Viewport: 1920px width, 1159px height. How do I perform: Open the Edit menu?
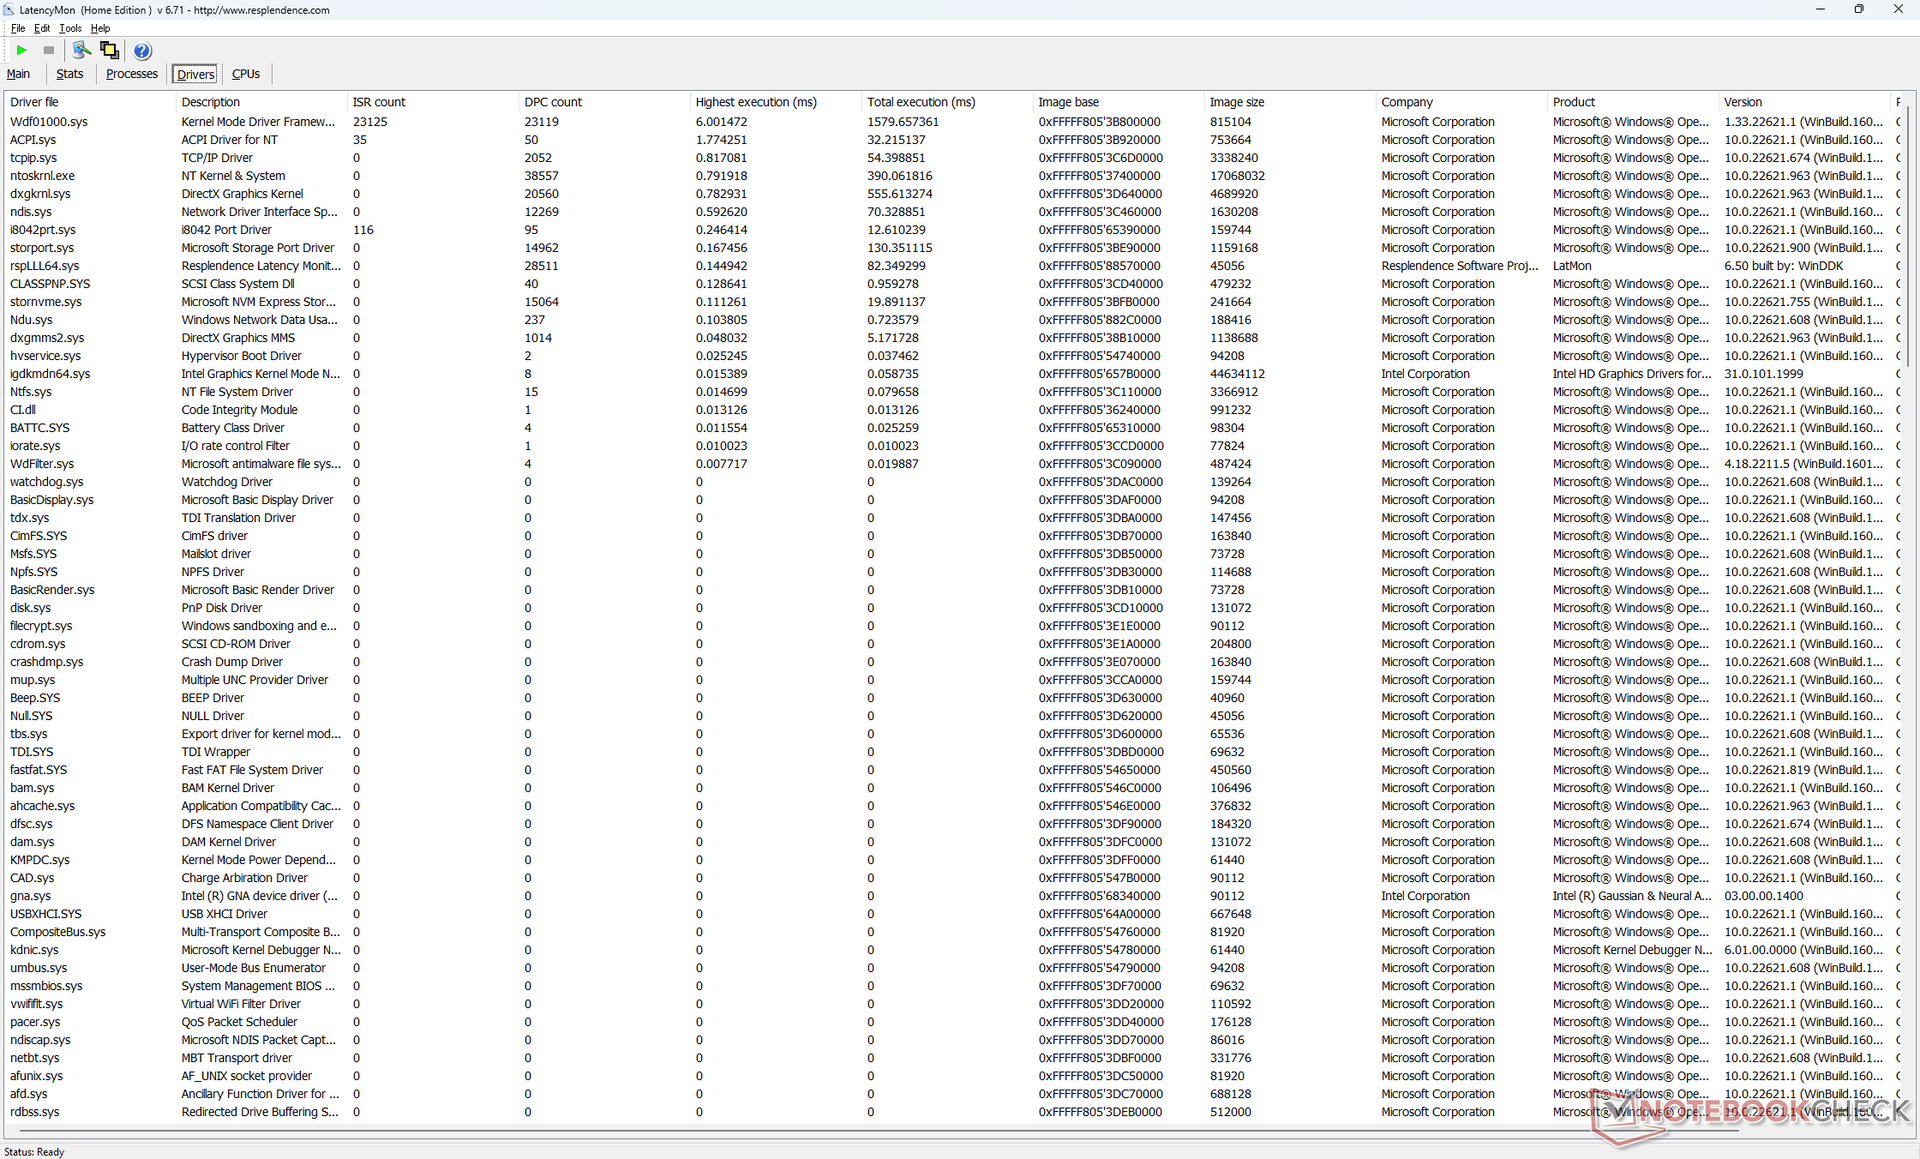click(41, 28)
